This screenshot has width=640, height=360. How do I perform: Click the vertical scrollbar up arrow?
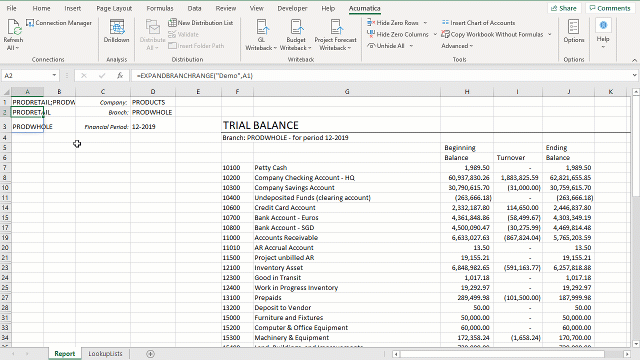pos(636,92)
